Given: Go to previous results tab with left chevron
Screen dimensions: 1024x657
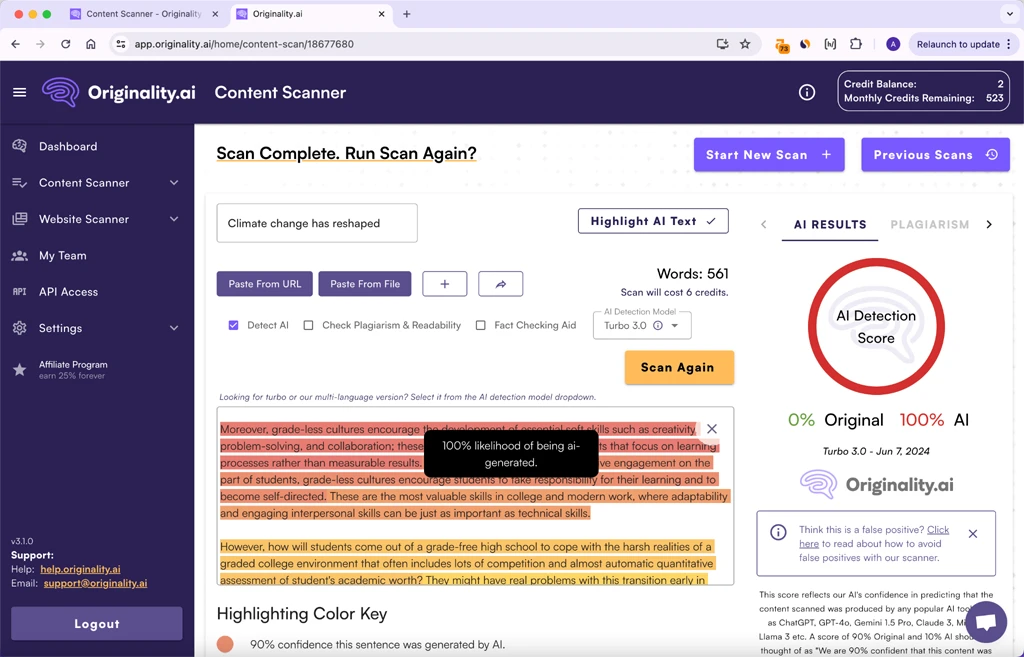Looking at the screenshot, I should (763, 225).
